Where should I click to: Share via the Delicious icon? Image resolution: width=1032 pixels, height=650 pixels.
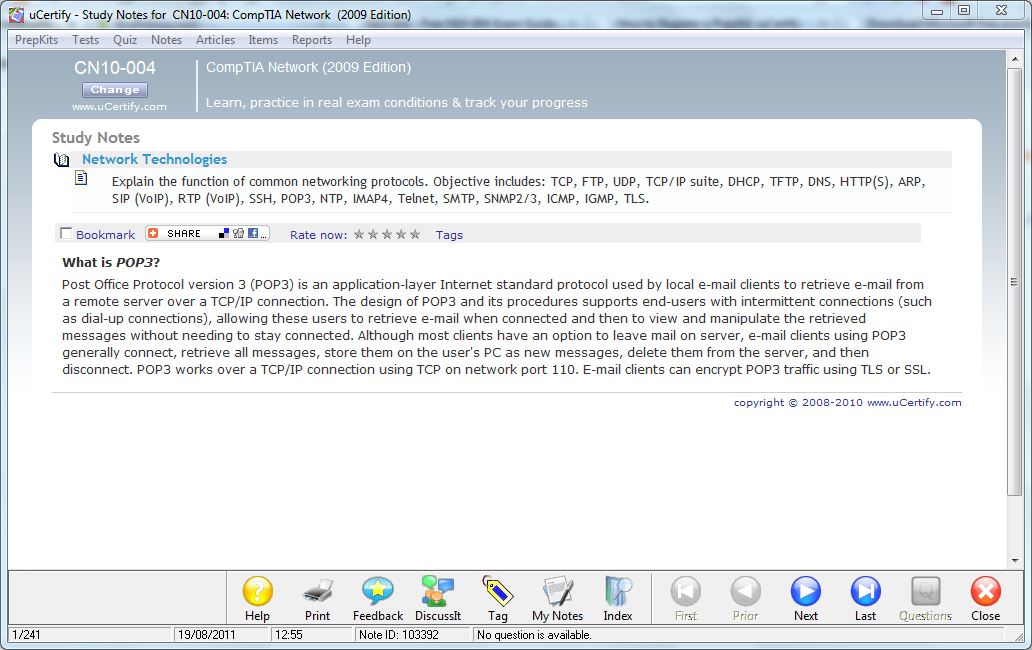(x=224, y=234)
